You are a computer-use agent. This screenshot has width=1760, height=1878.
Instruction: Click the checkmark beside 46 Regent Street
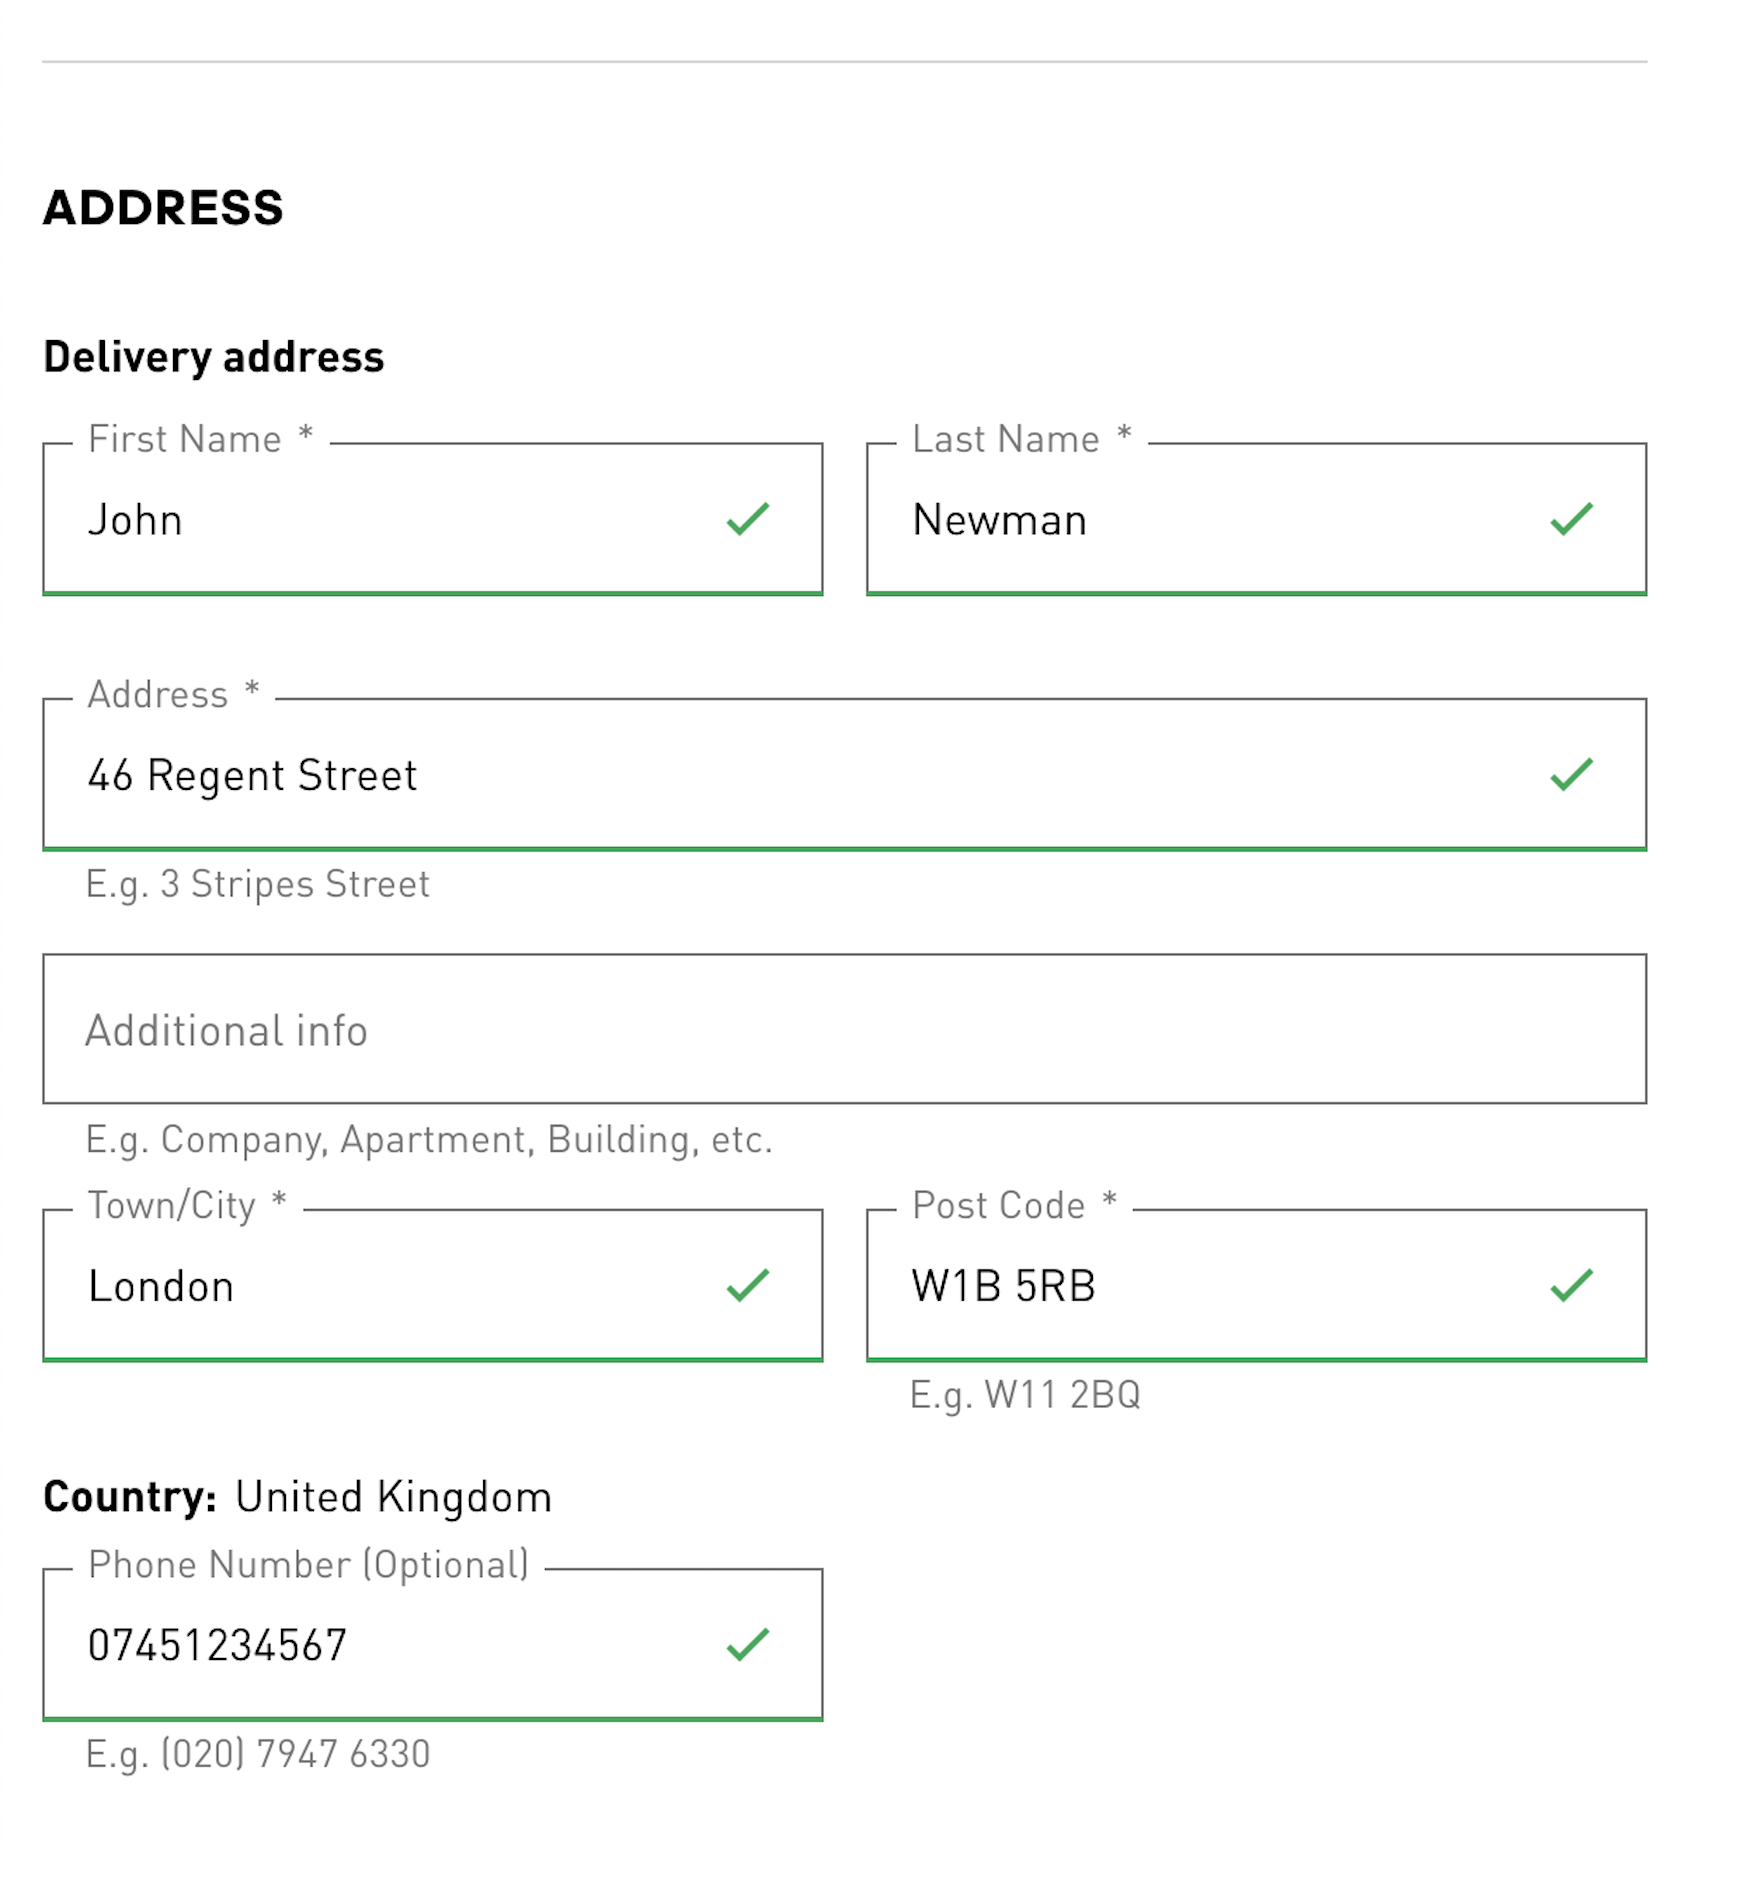point(1571,774)
